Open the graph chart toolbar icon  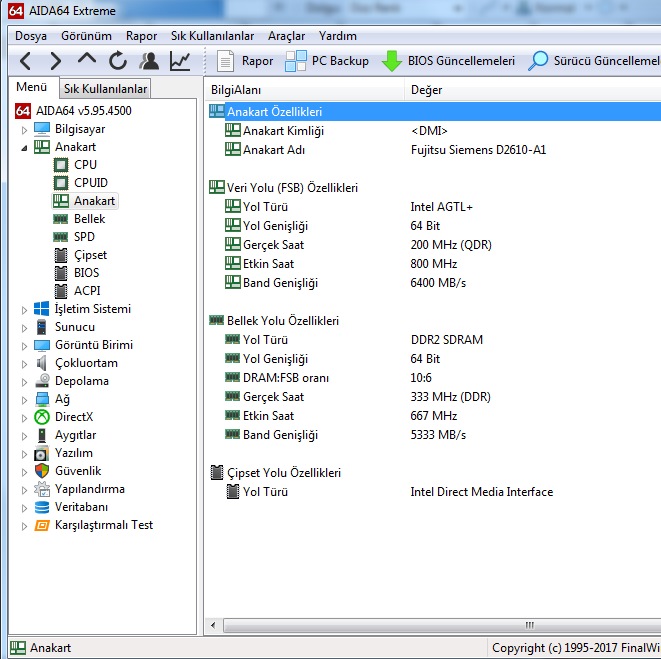pos(180,61)
